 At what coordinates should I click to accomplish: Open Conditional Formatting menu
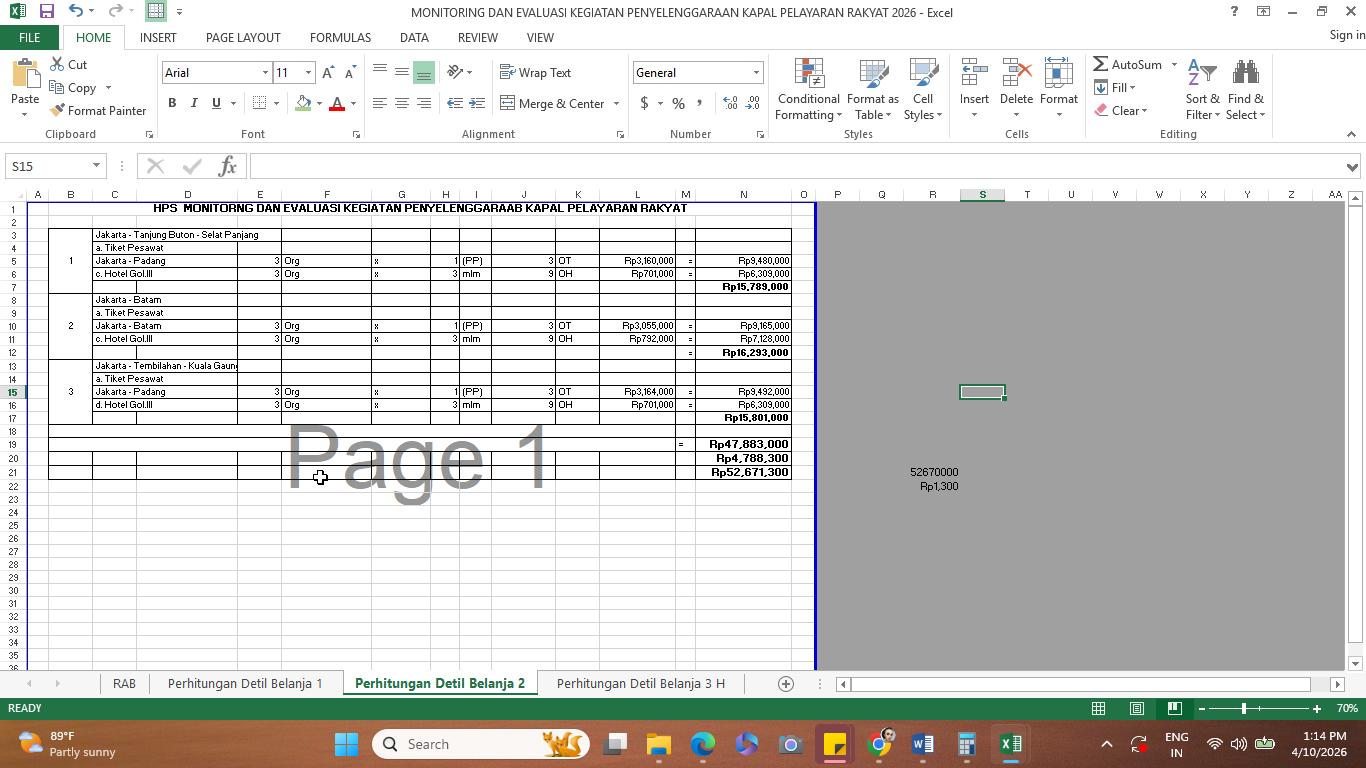(808, 89)
